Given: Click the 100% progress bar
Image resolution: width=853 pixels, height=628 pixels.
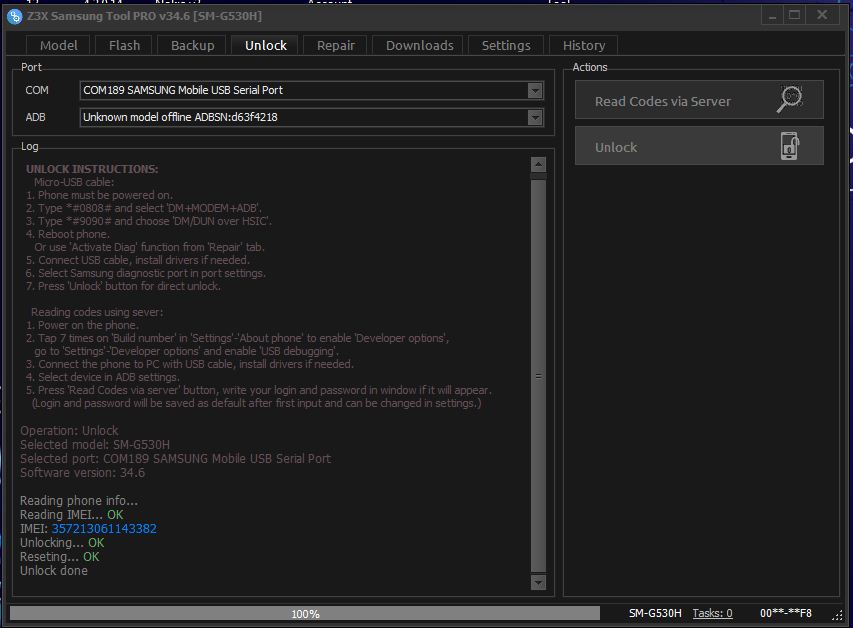Looking at the screenshot, I should [305, 613].
